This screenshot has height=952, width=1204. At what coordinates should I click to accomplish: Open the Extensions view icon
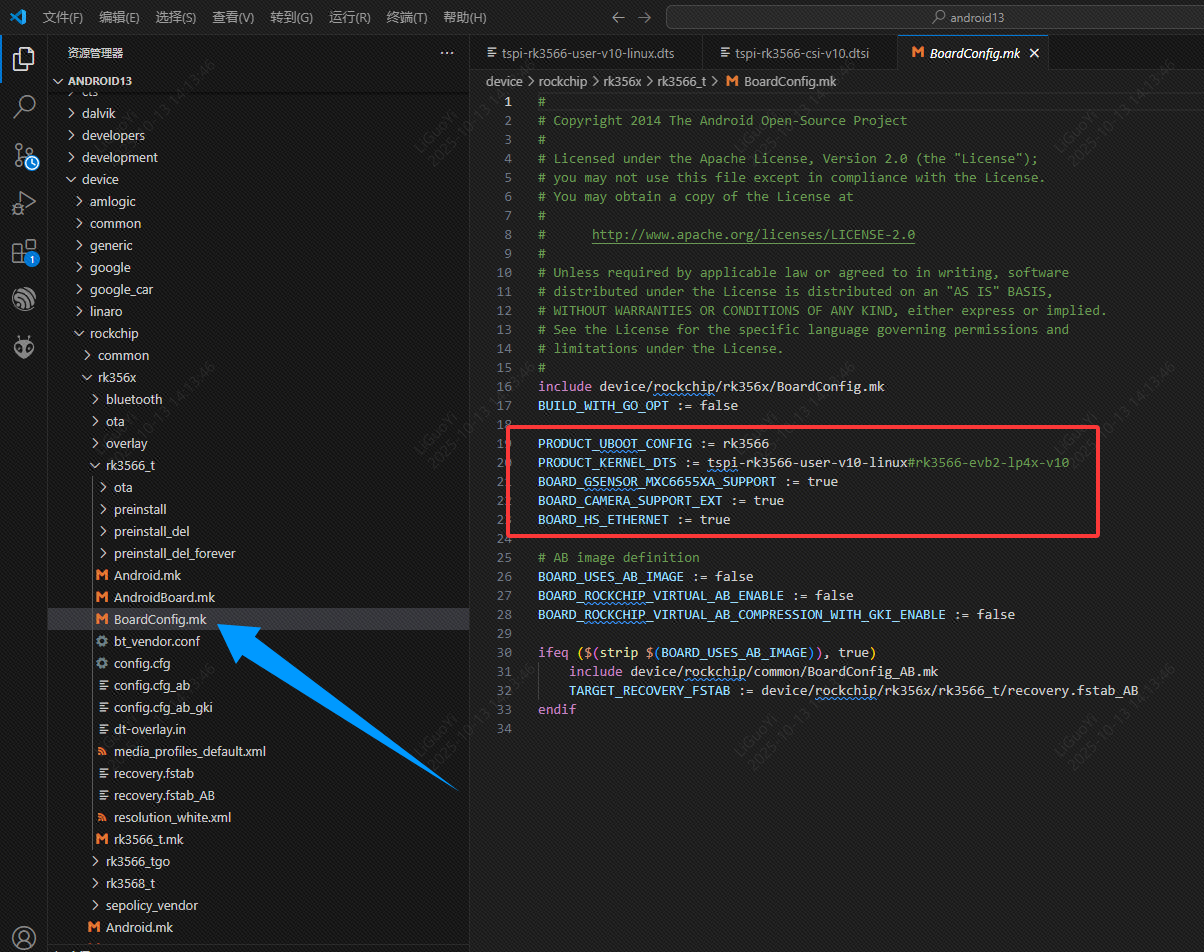coord(24,251)
